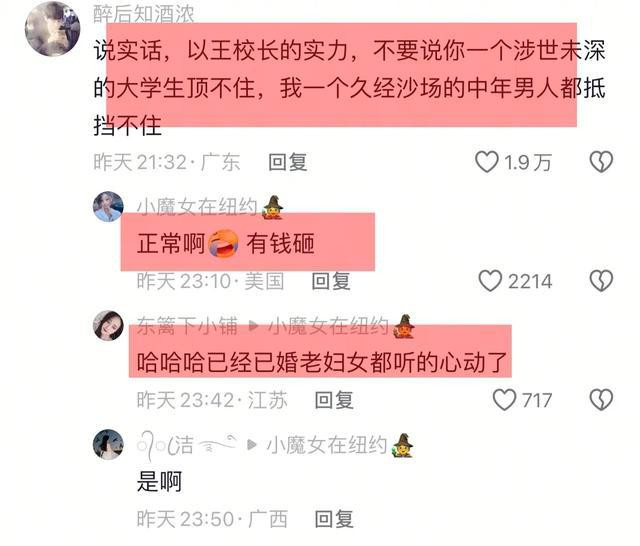This screenshot has height=546, width=640.
Task: Open 醉后知酒浓's profile avatar
Action: 52,29
